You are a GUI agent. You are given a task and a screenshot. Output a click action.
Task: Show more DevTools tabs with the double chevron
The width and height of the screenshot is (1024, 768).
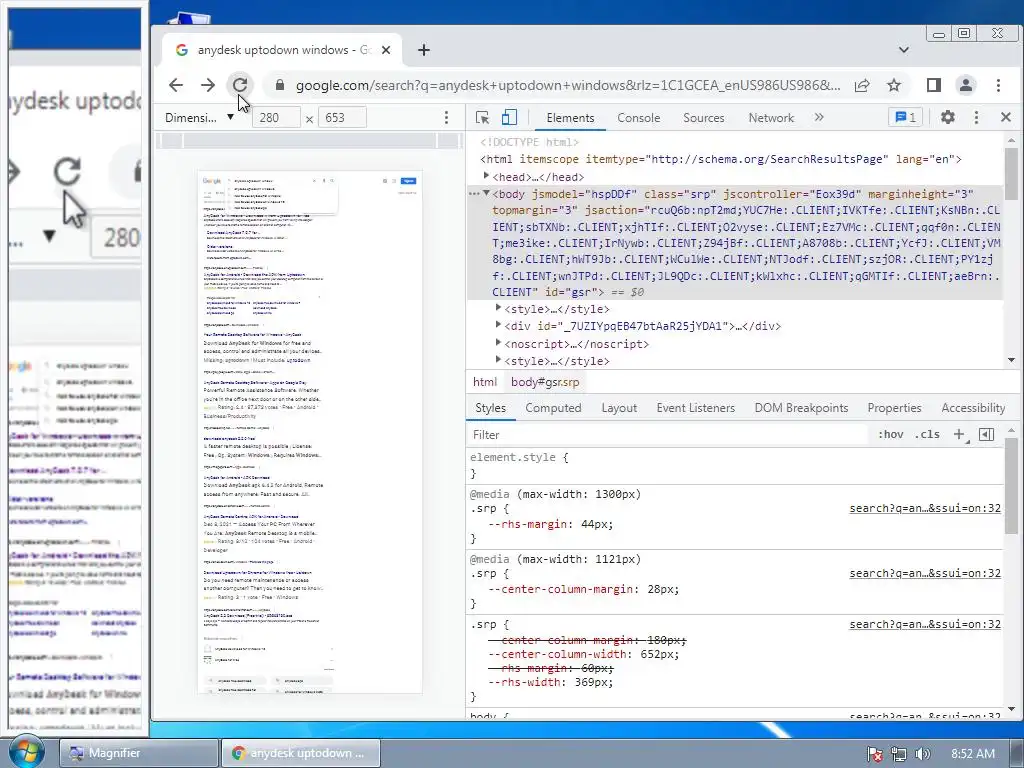819,118
